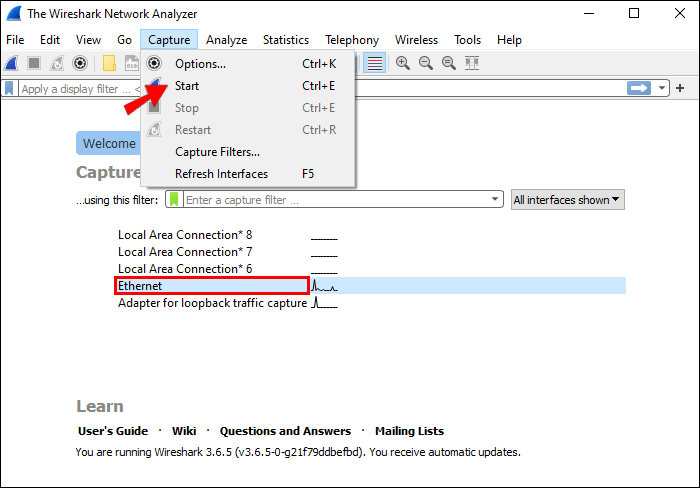Open the Wireless menu
700x488 pixels.
tap(416, 40)
